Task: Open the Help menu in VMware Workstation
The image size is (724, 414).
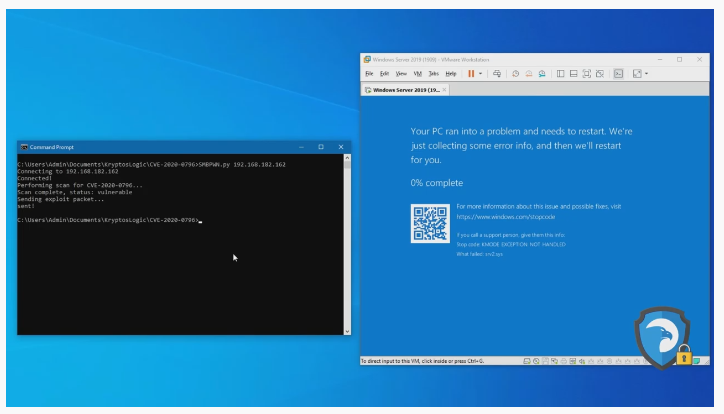Action: coord(451,74)
